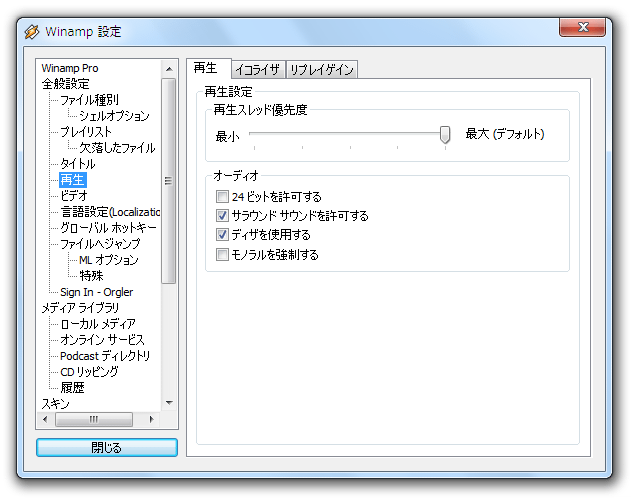Click the horizontal scrollbar thumb of tree

tap(94, 419)
